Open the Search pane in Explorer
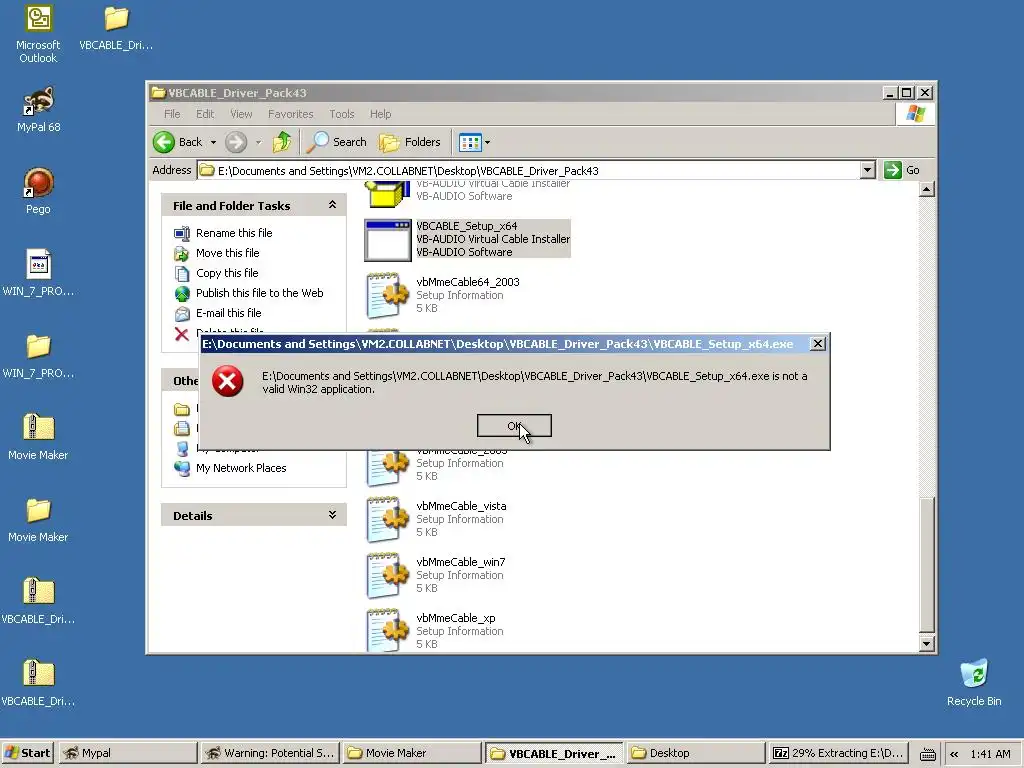The height and width of the screenshot is (768, 1024). click(337, 142)
